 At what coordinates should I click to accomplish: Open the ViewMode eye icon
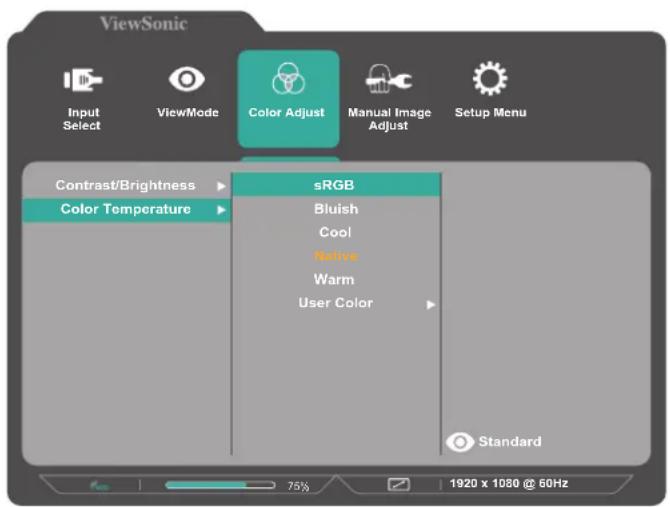tap(187, 79)
